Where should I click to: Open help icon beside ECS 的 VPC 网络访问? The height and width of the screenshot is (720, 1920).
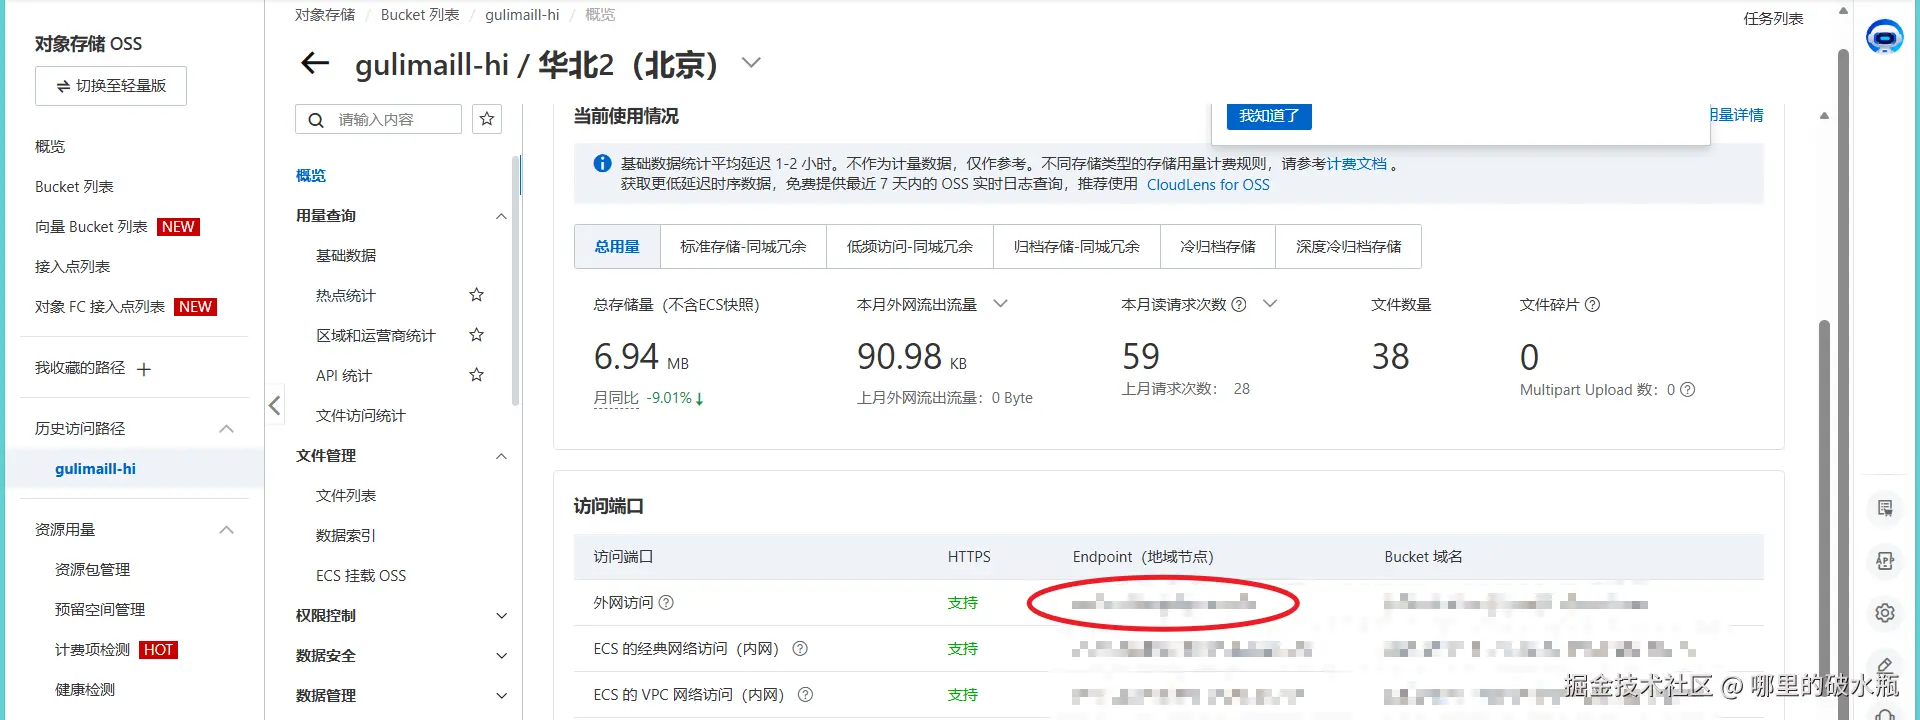point(805,695)
